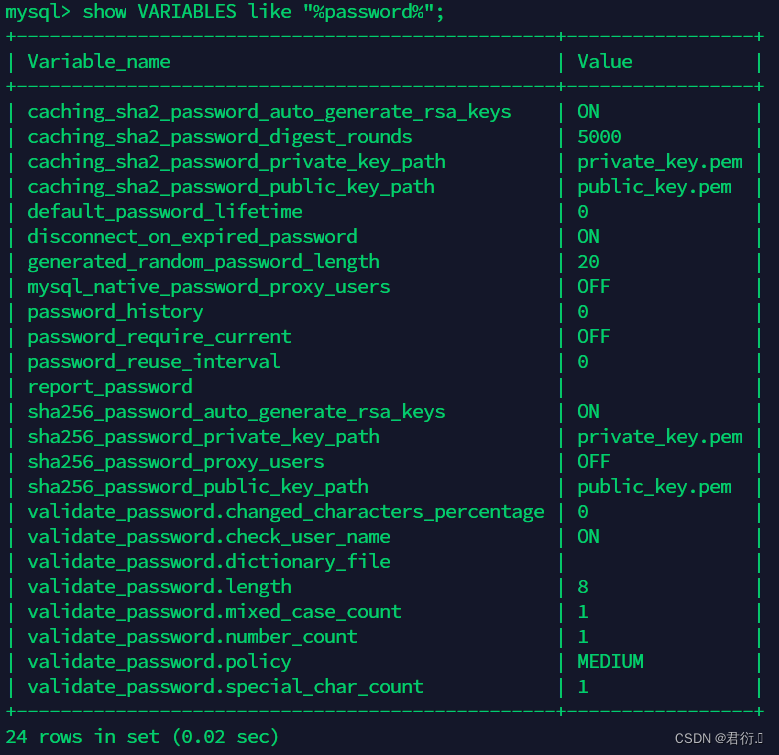
Task: Click the "24 rows in set" result line
Action: pos(142,737)
